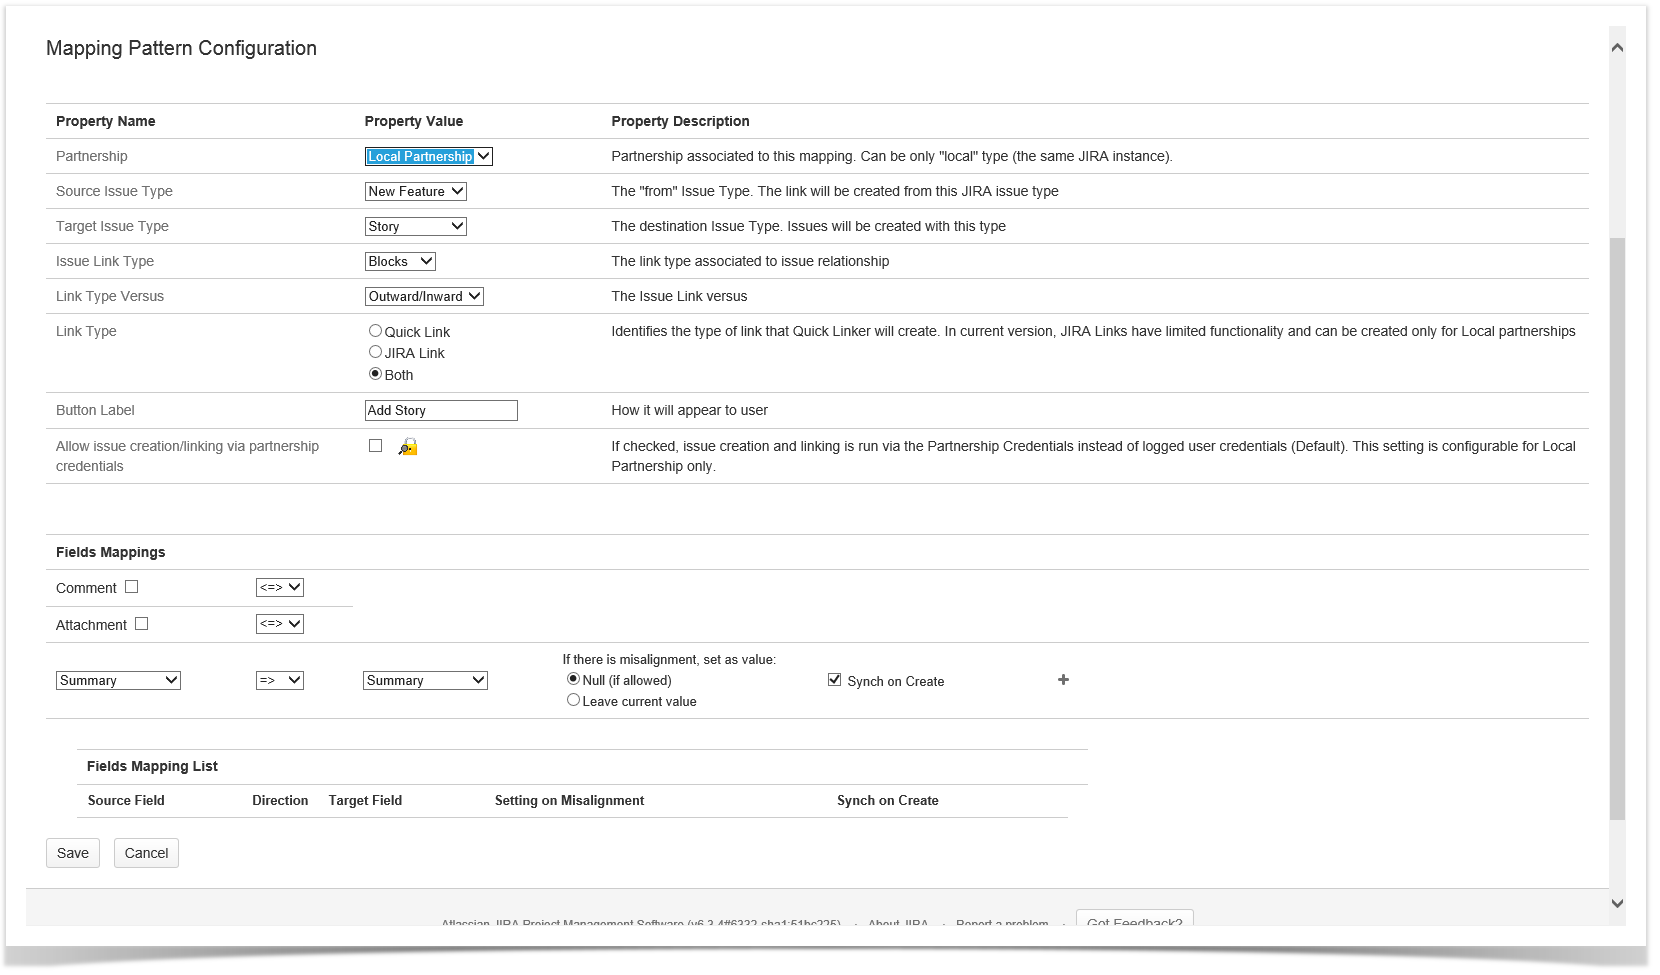Click the Button Label text field
The width and height of the screenshot is (1660, 975).
click(441, 411)
